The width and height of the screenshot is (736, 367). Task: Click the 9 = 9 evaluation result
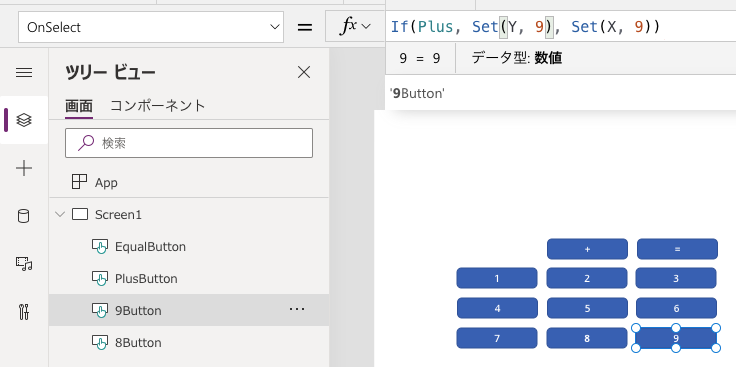420,59
